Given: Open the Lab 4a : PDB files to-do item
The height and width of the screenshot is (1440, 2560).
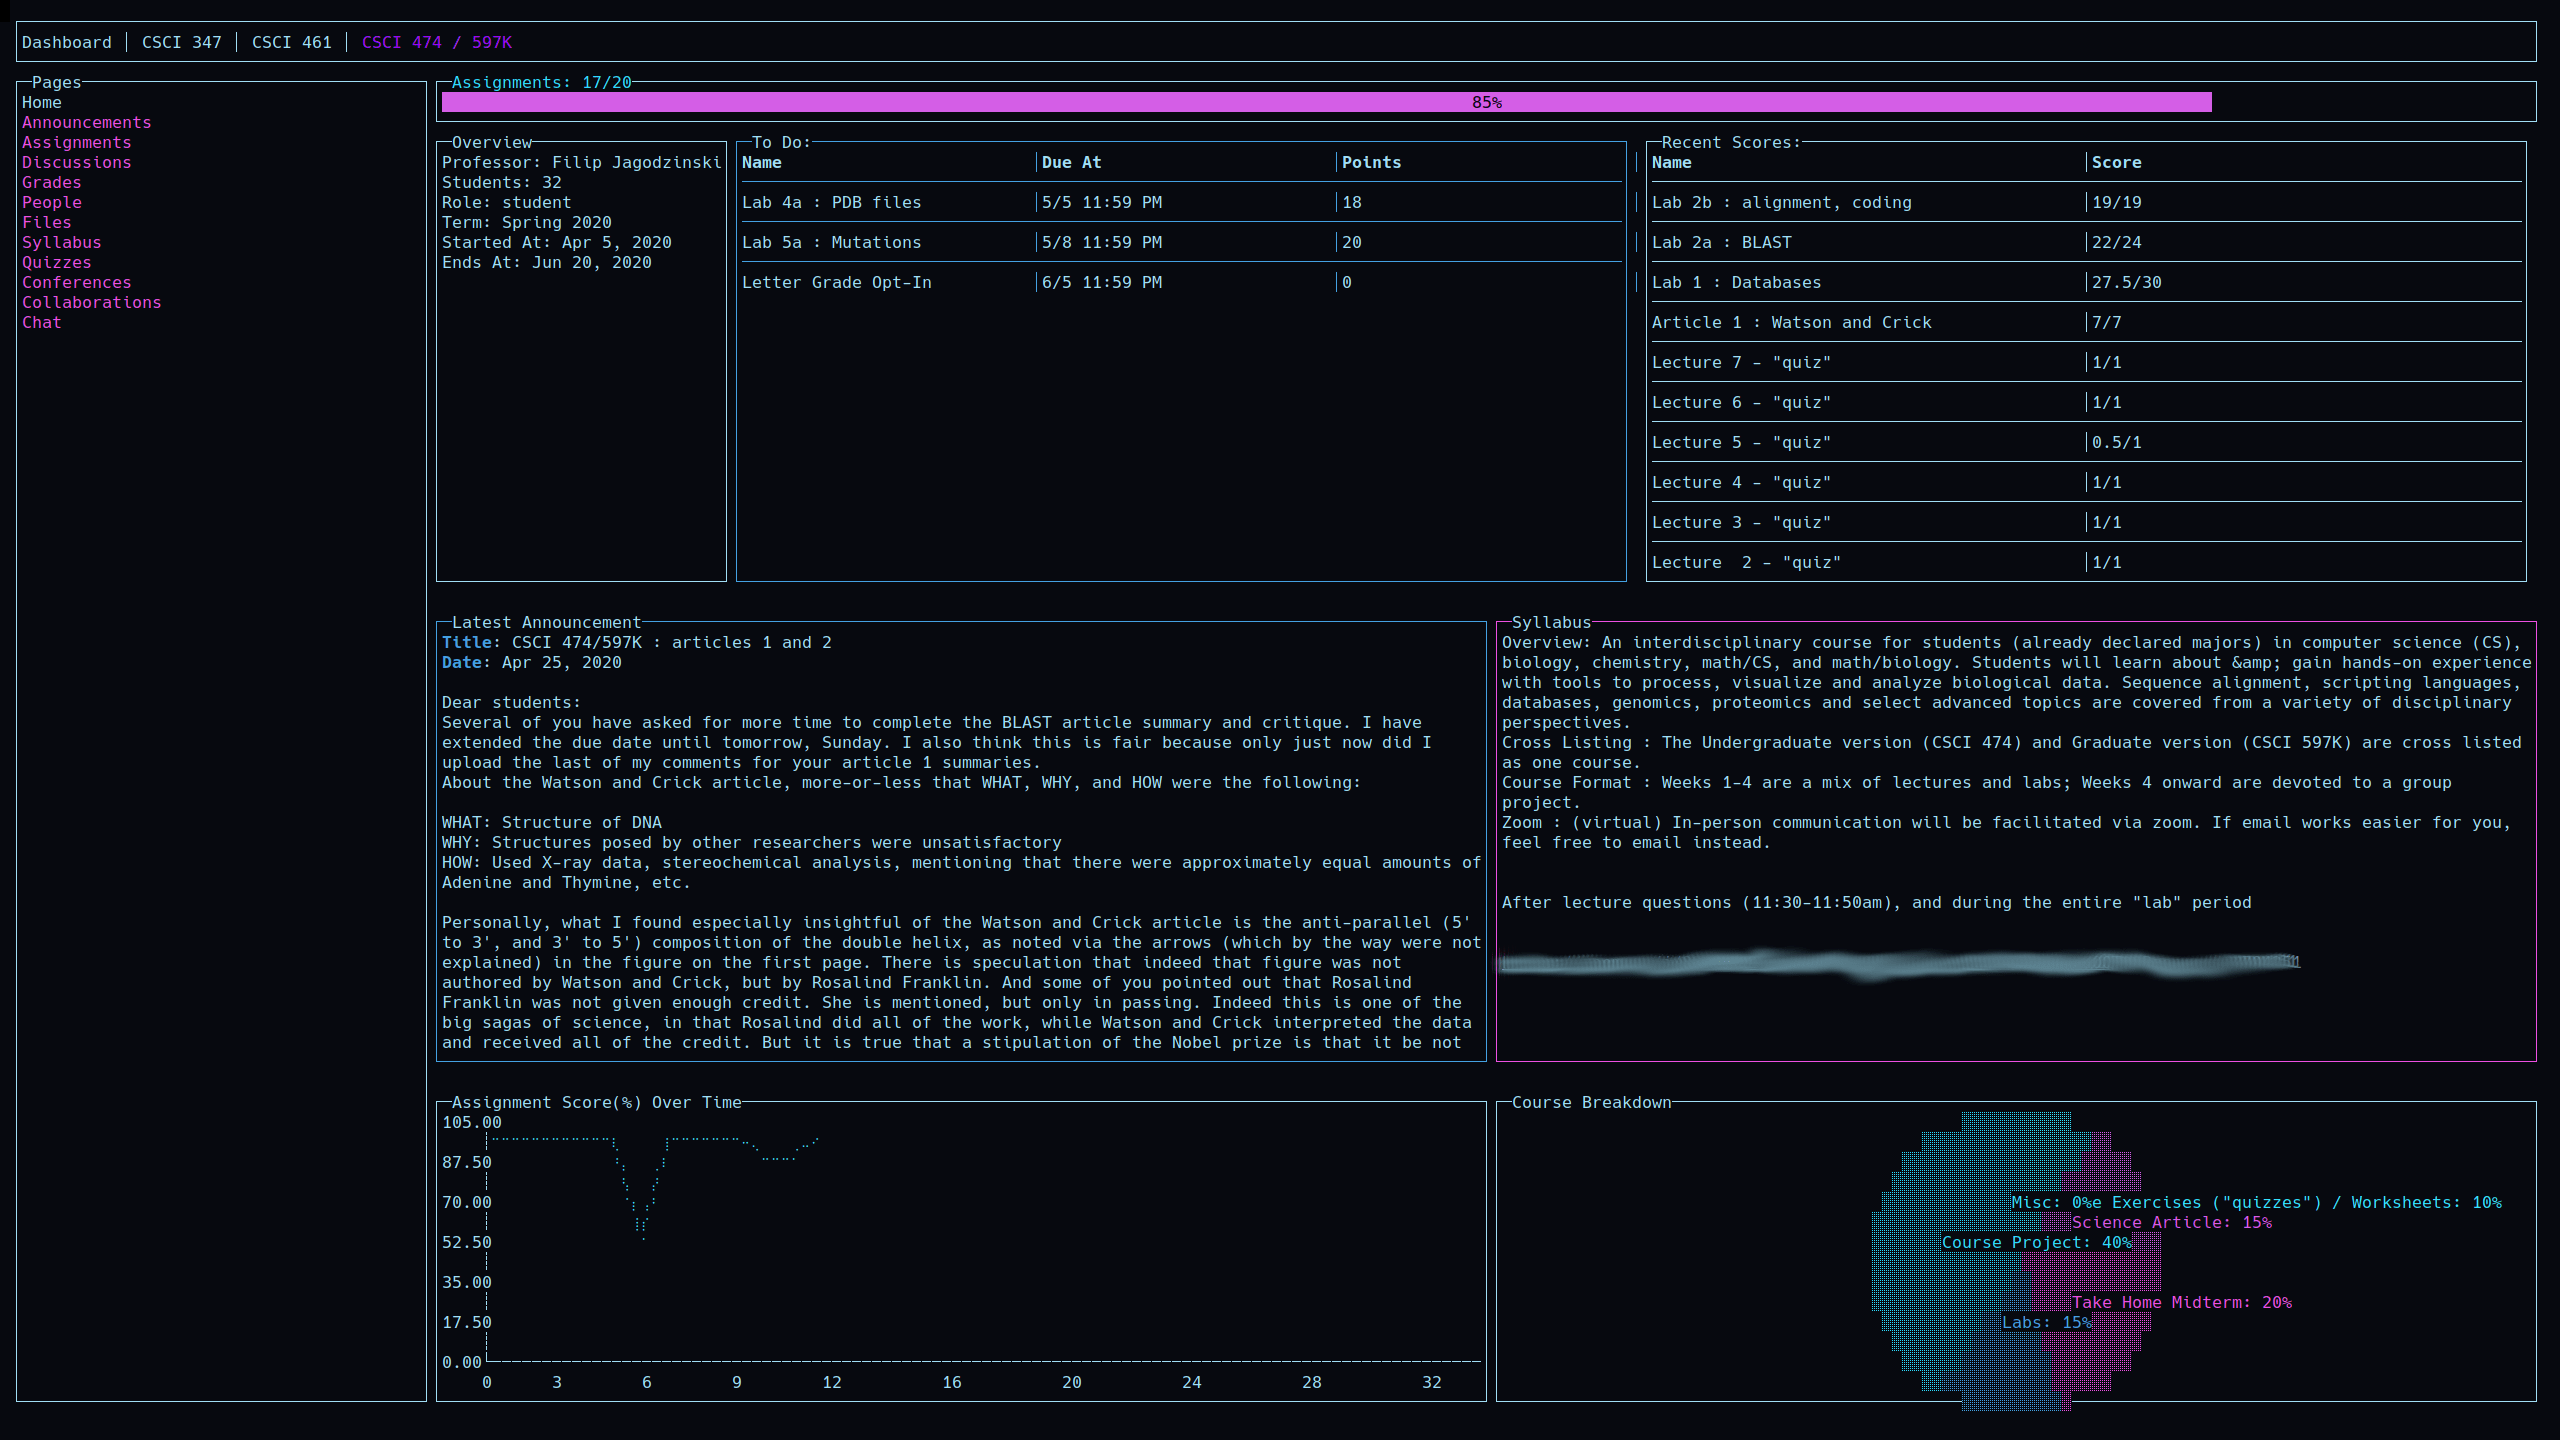Looking at the screenshot, I should [831, 202].
